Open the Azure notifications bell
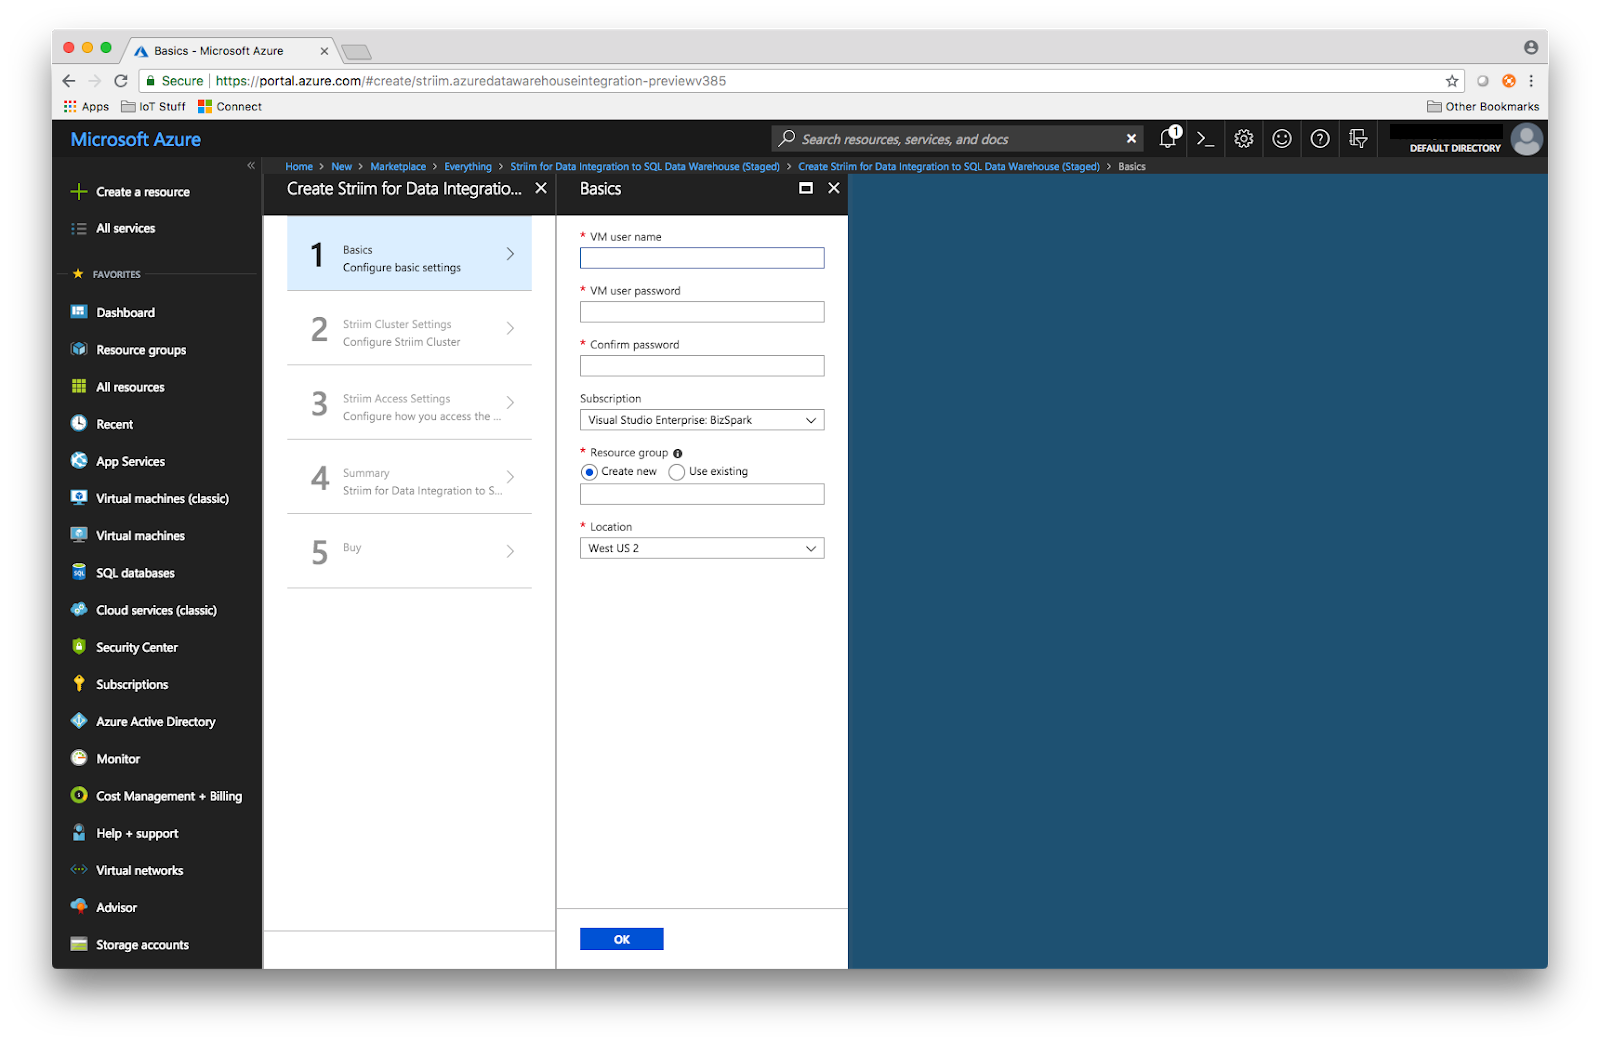This screenshot has height=1043, width=1600. 1168,139
